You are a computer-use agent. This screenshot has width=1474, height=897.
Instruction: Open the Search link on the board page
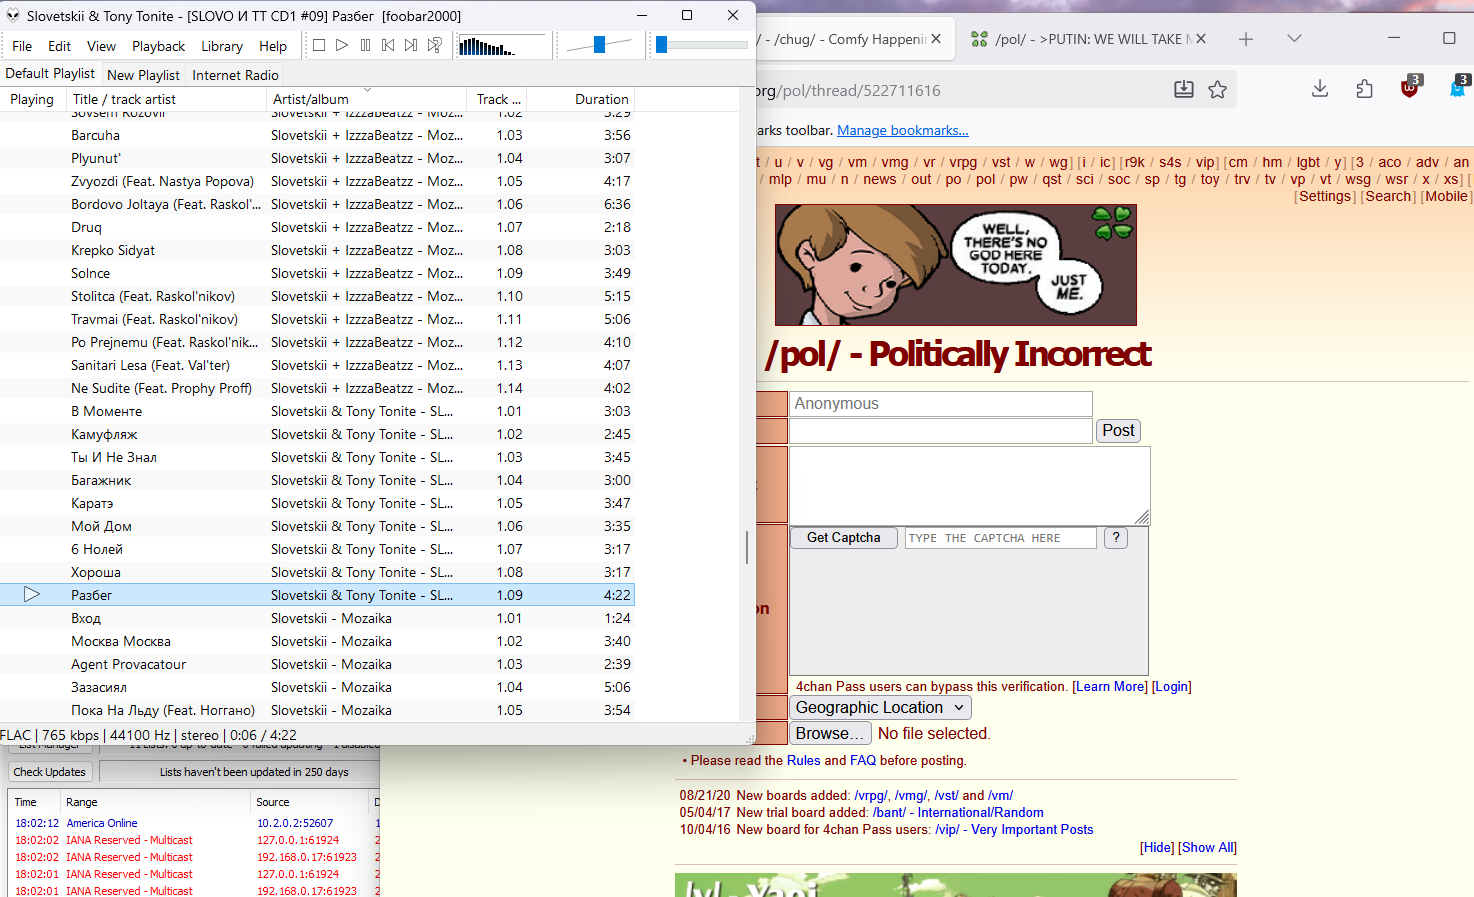point(1388,196)
